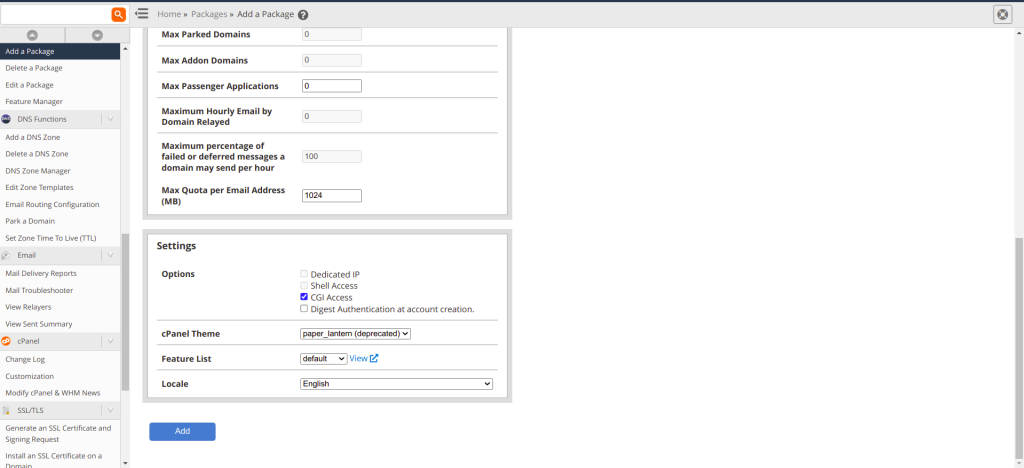Enable Digest Authentication at account creation
This screenshot has height=468, width=1024.
[x=304, y=309]
